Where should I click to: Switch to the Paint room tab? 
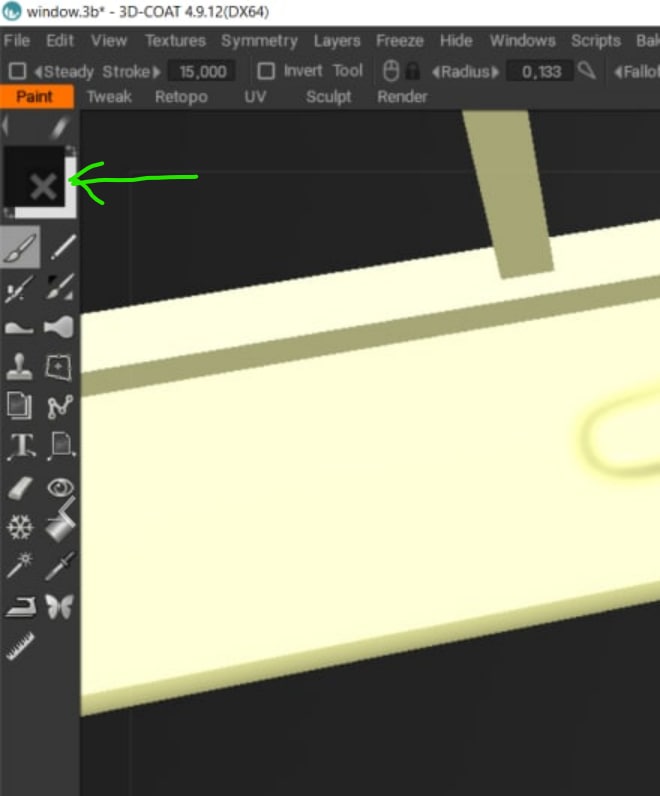pos(37,96)
